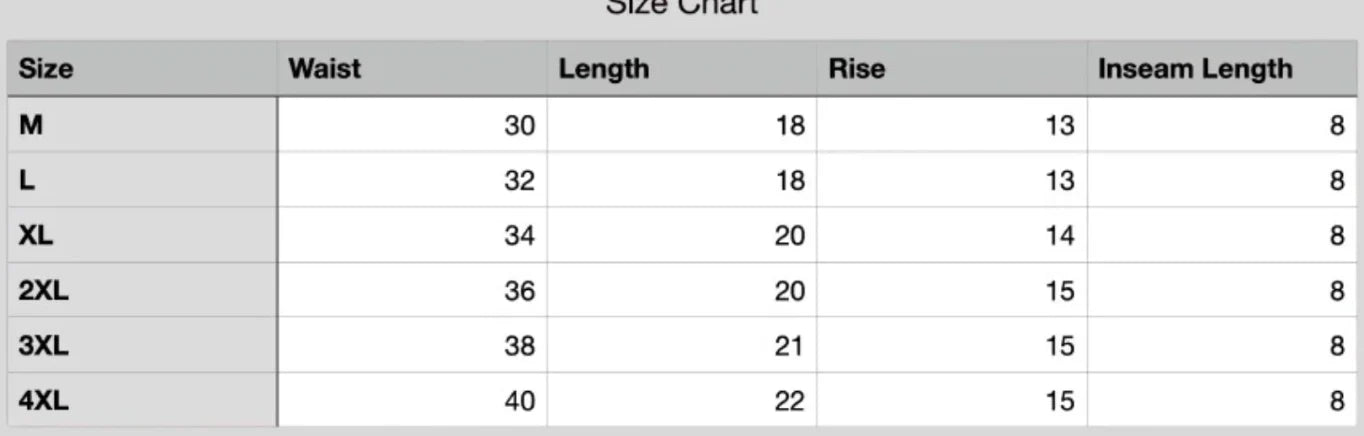Select the 3XL size row label

click(x=43, y=346)
